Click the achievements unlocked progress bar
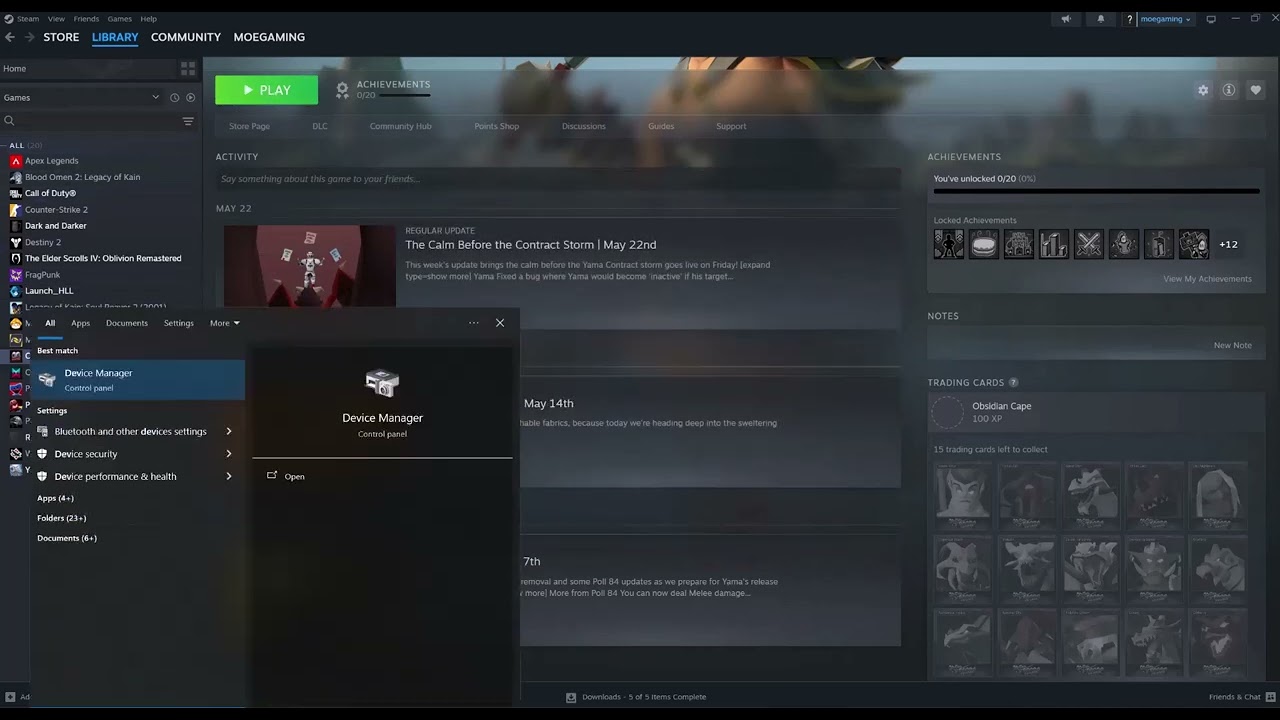The width and height of the screenshot is (1280, 720). (x=1096, y=190)
